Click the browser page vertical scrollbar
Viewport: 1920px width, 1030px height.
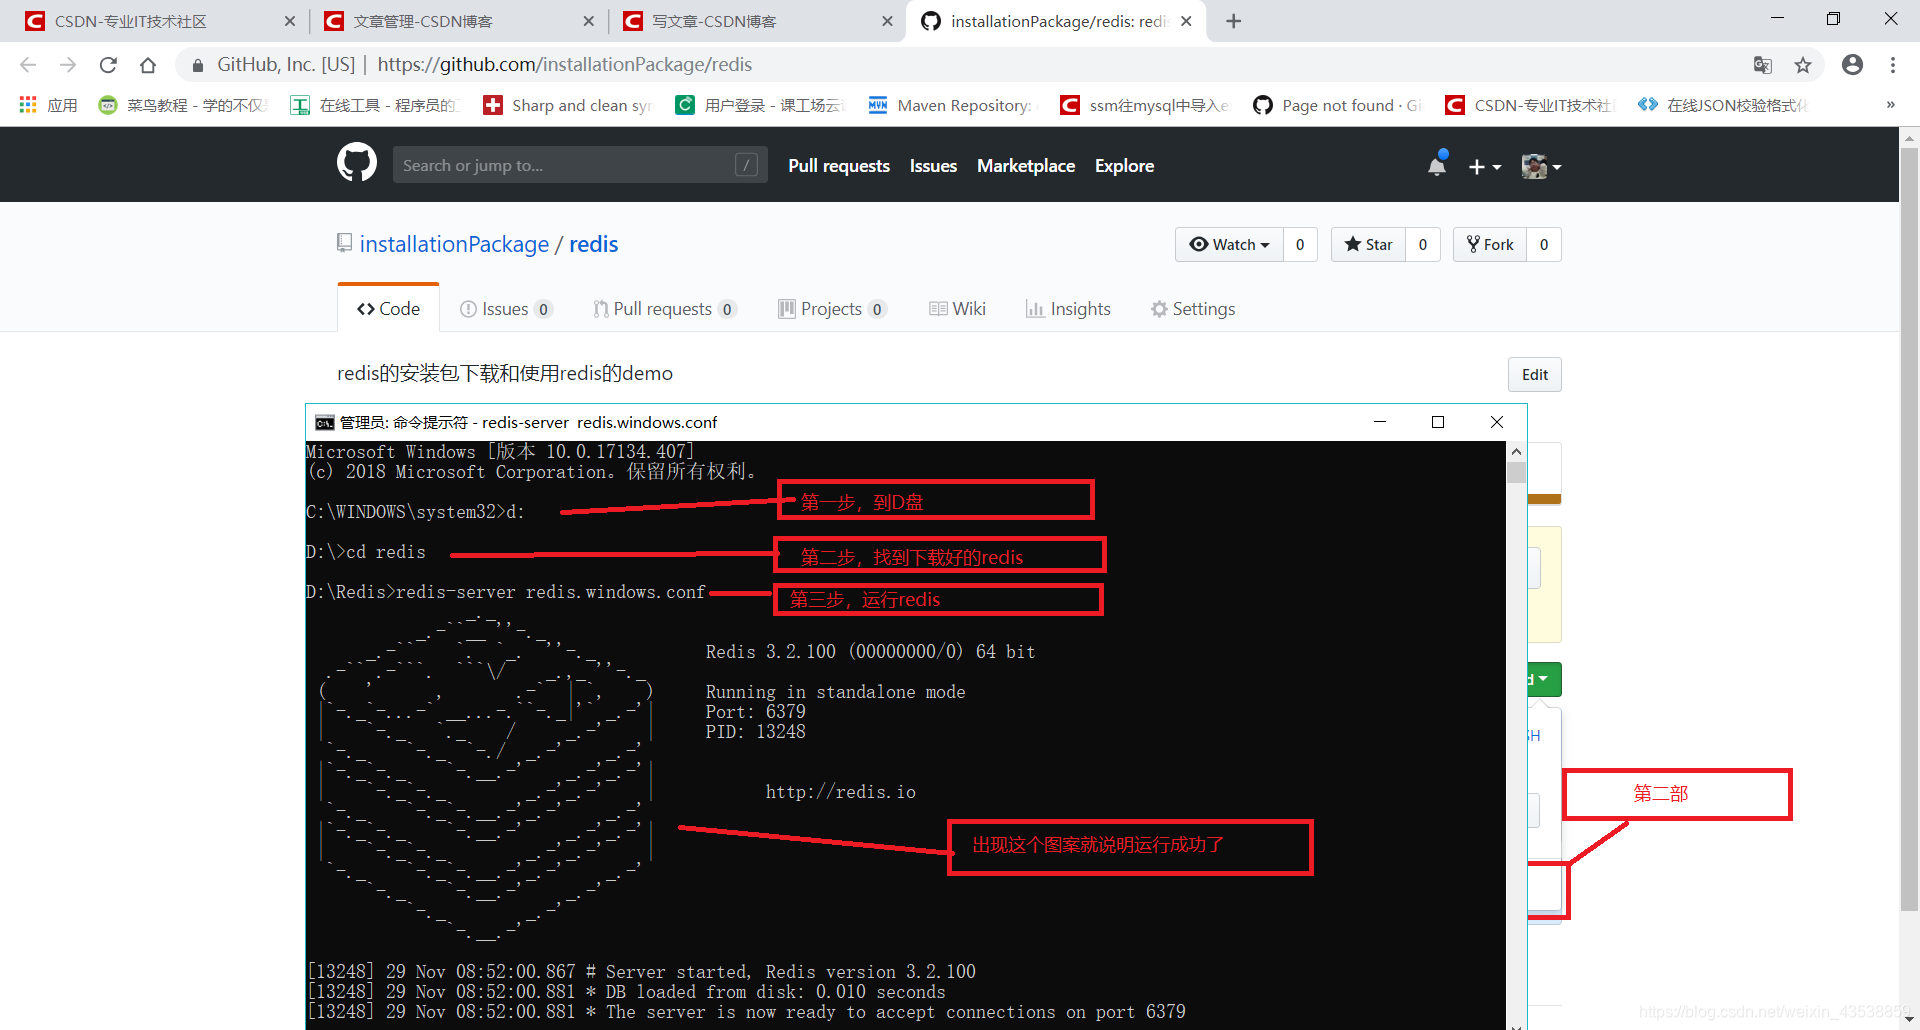click(x=1909, y=530)
